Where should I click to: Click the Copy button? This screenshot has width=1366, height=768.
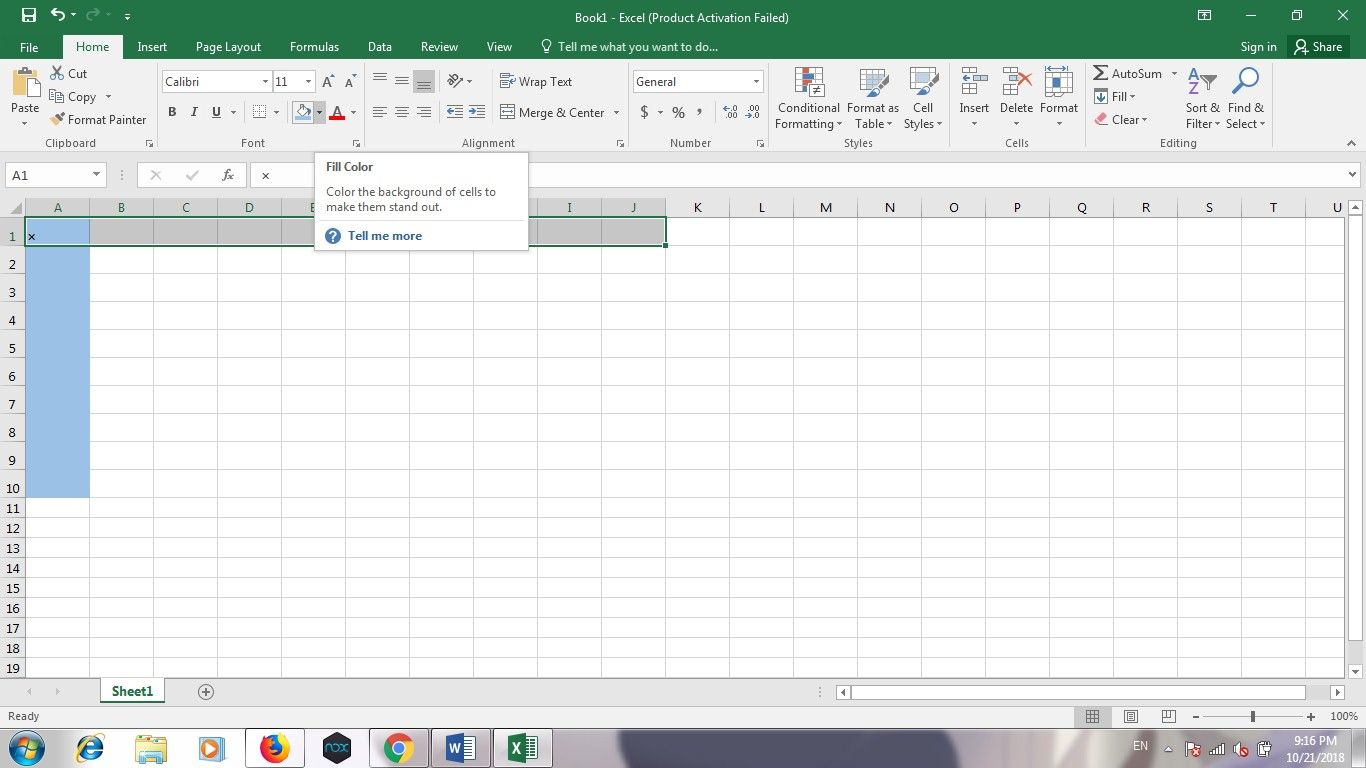[x=73, y=97]
